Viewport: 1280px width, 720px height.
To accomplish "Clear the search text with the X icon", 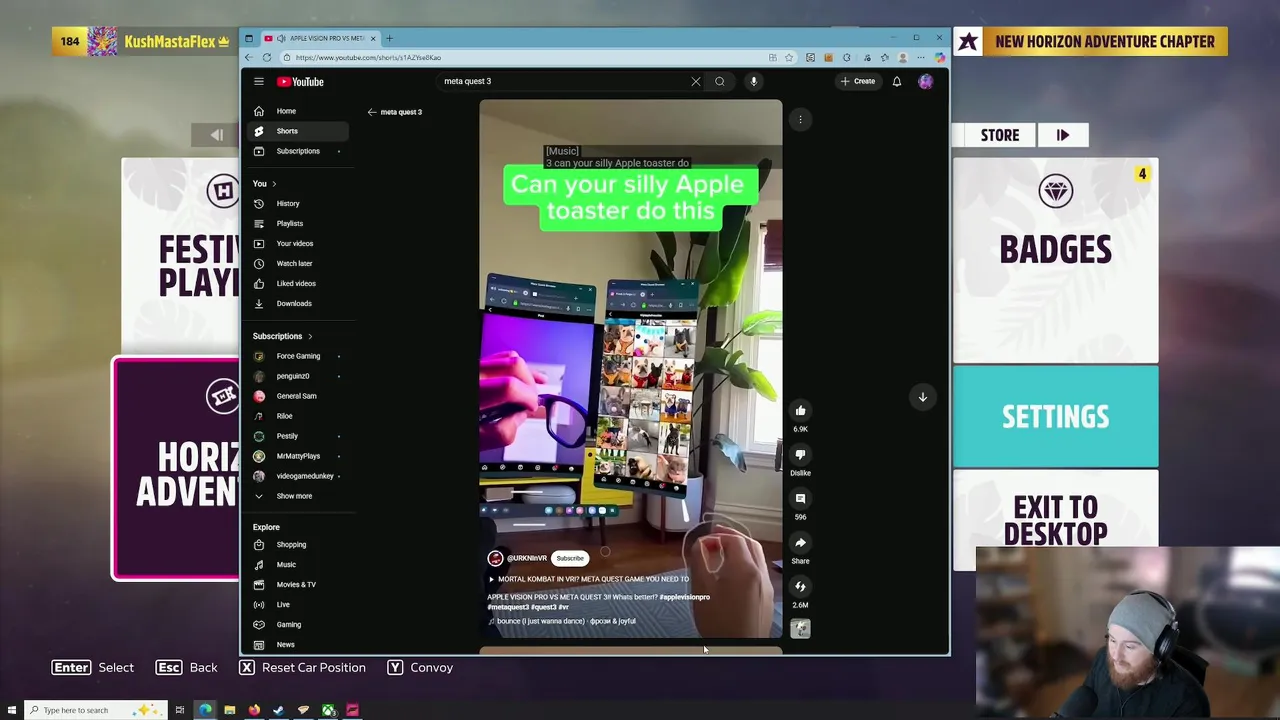I will click(x=696, y=81).
